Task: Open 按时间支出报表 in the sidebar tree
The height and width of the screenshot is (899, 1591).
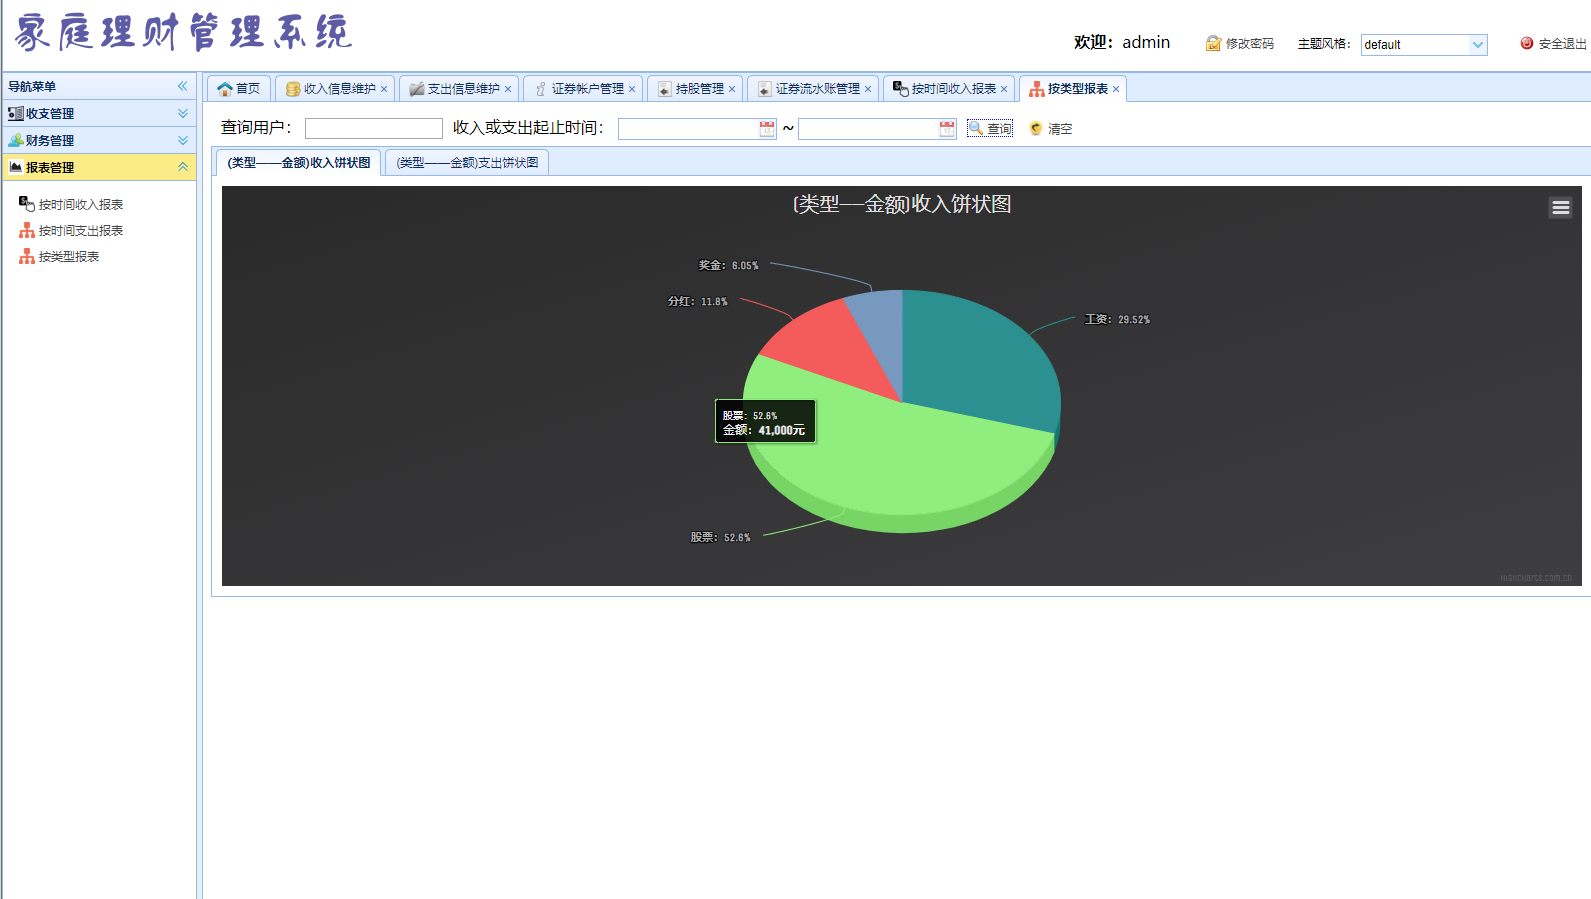Action: pyautogui.click(x=81, y=231)
